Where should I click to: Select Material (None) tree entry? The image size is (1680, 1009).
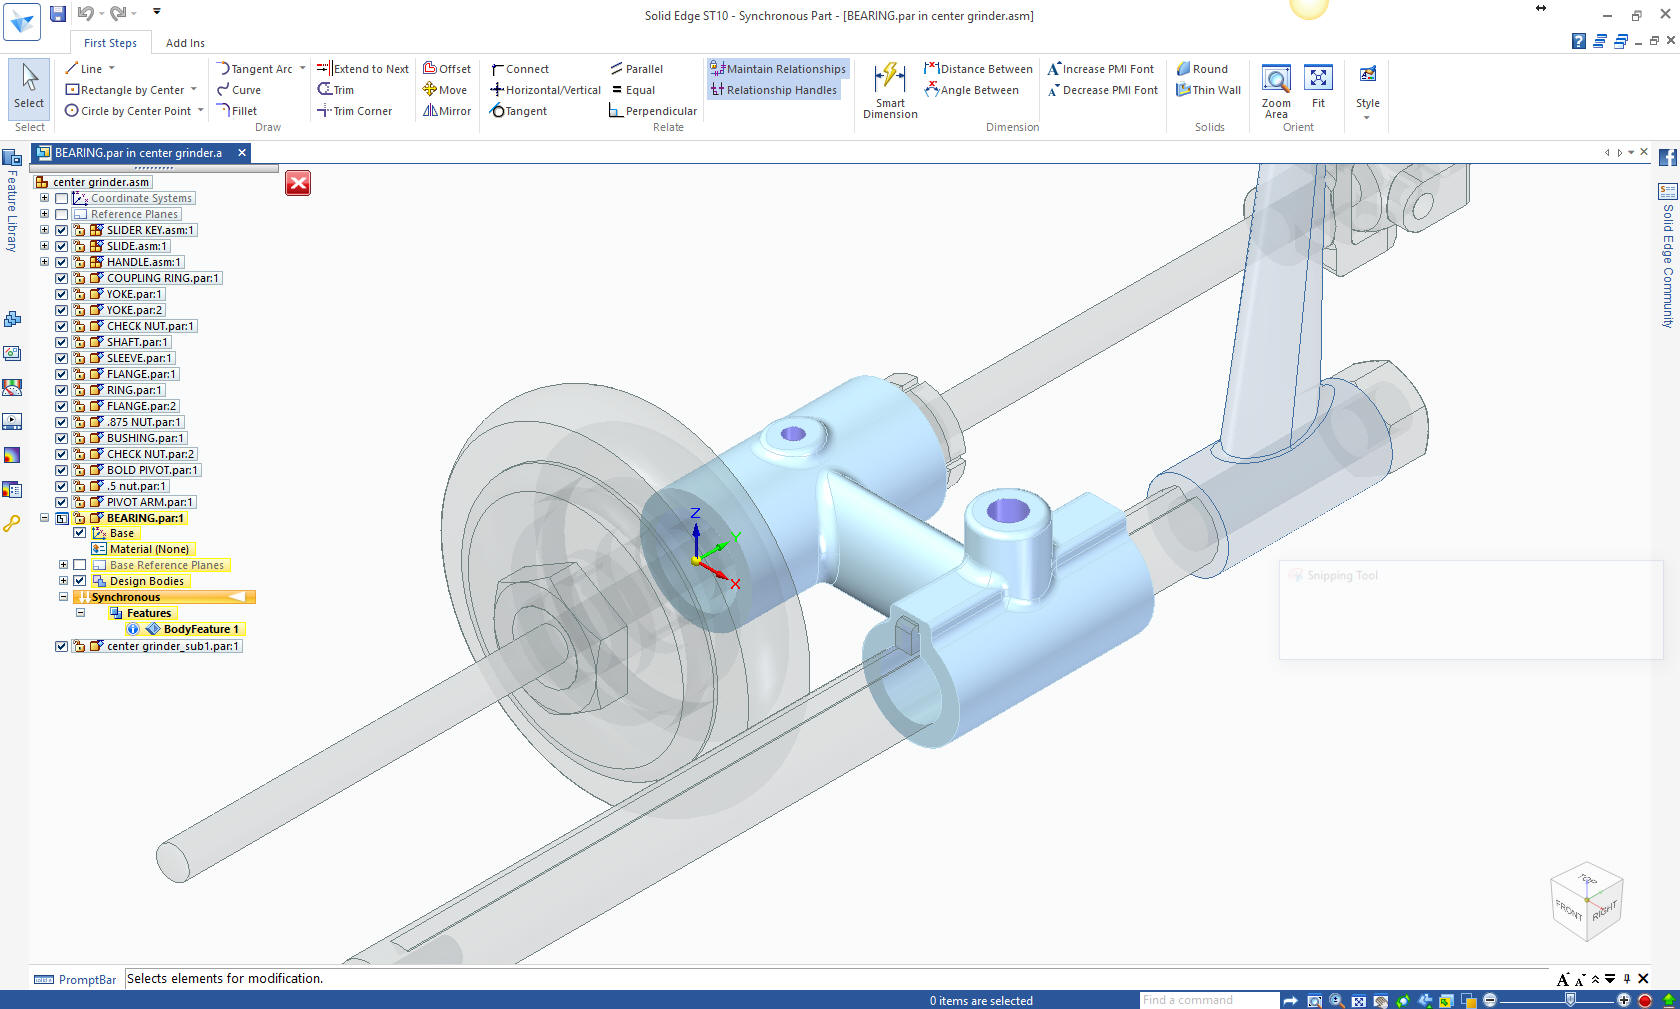pyautogui.click(x=149, y=549)
